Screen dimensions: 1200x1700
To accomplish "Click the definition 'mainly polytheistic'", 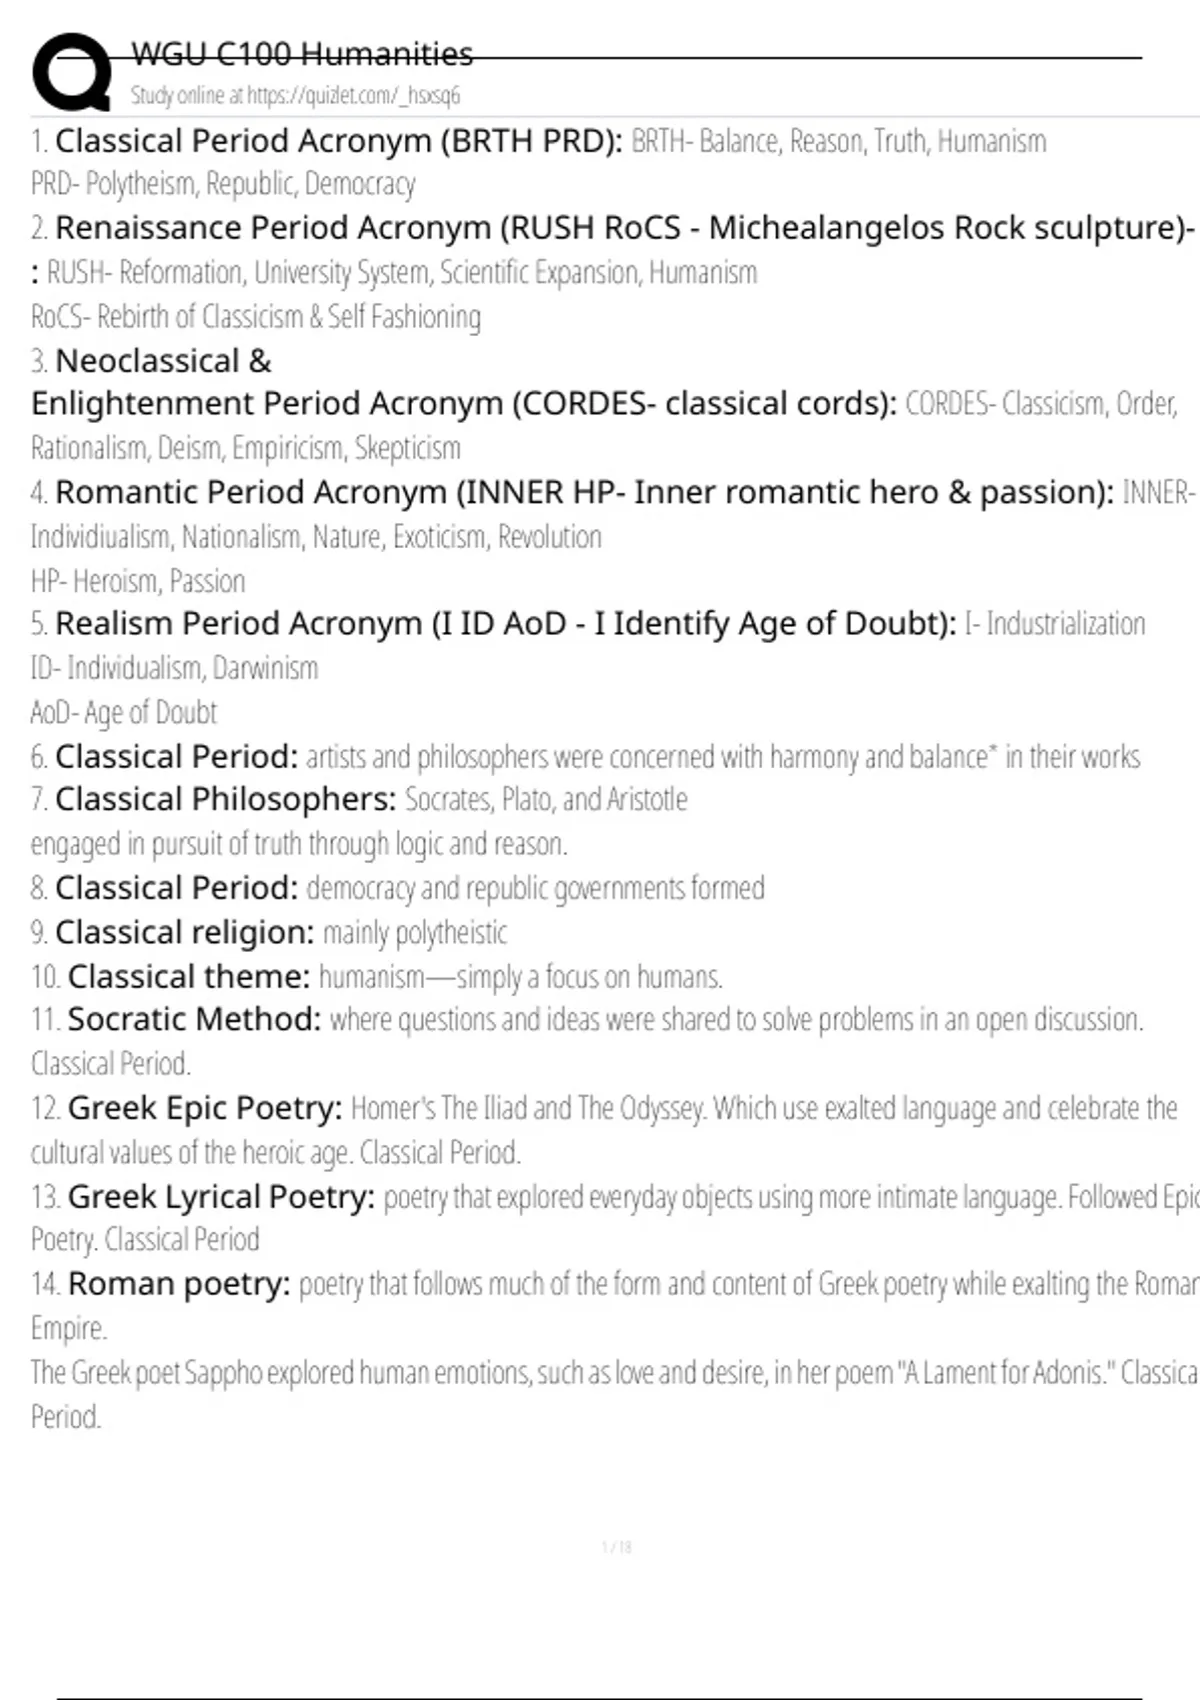I will coord(415,933).
